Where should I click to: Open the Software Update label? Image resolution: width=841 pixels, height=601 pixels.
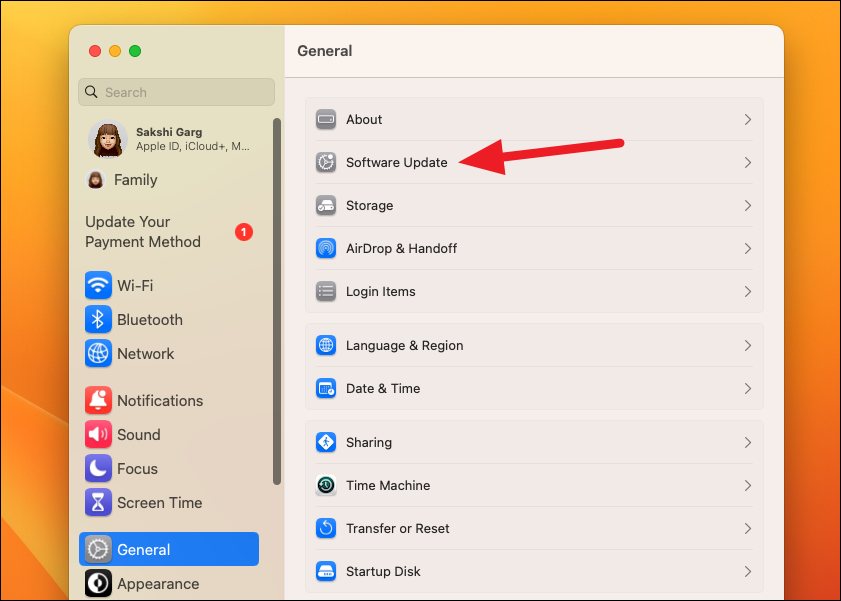coord(397,162)
